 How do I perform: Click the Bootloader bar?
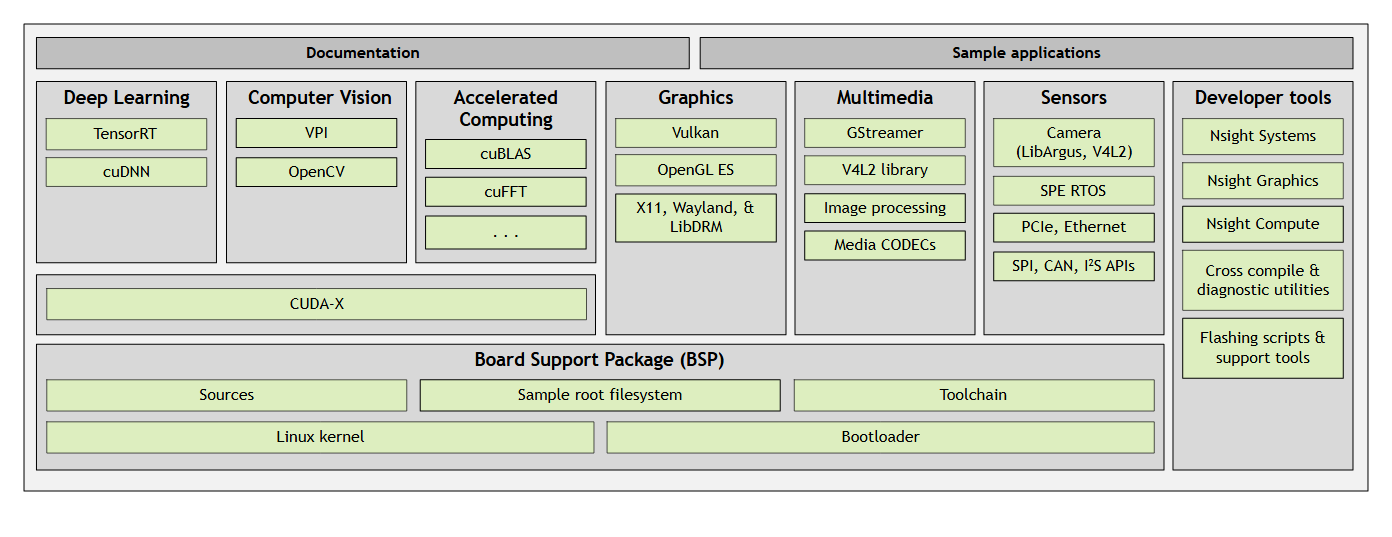[x=881, y=437]
